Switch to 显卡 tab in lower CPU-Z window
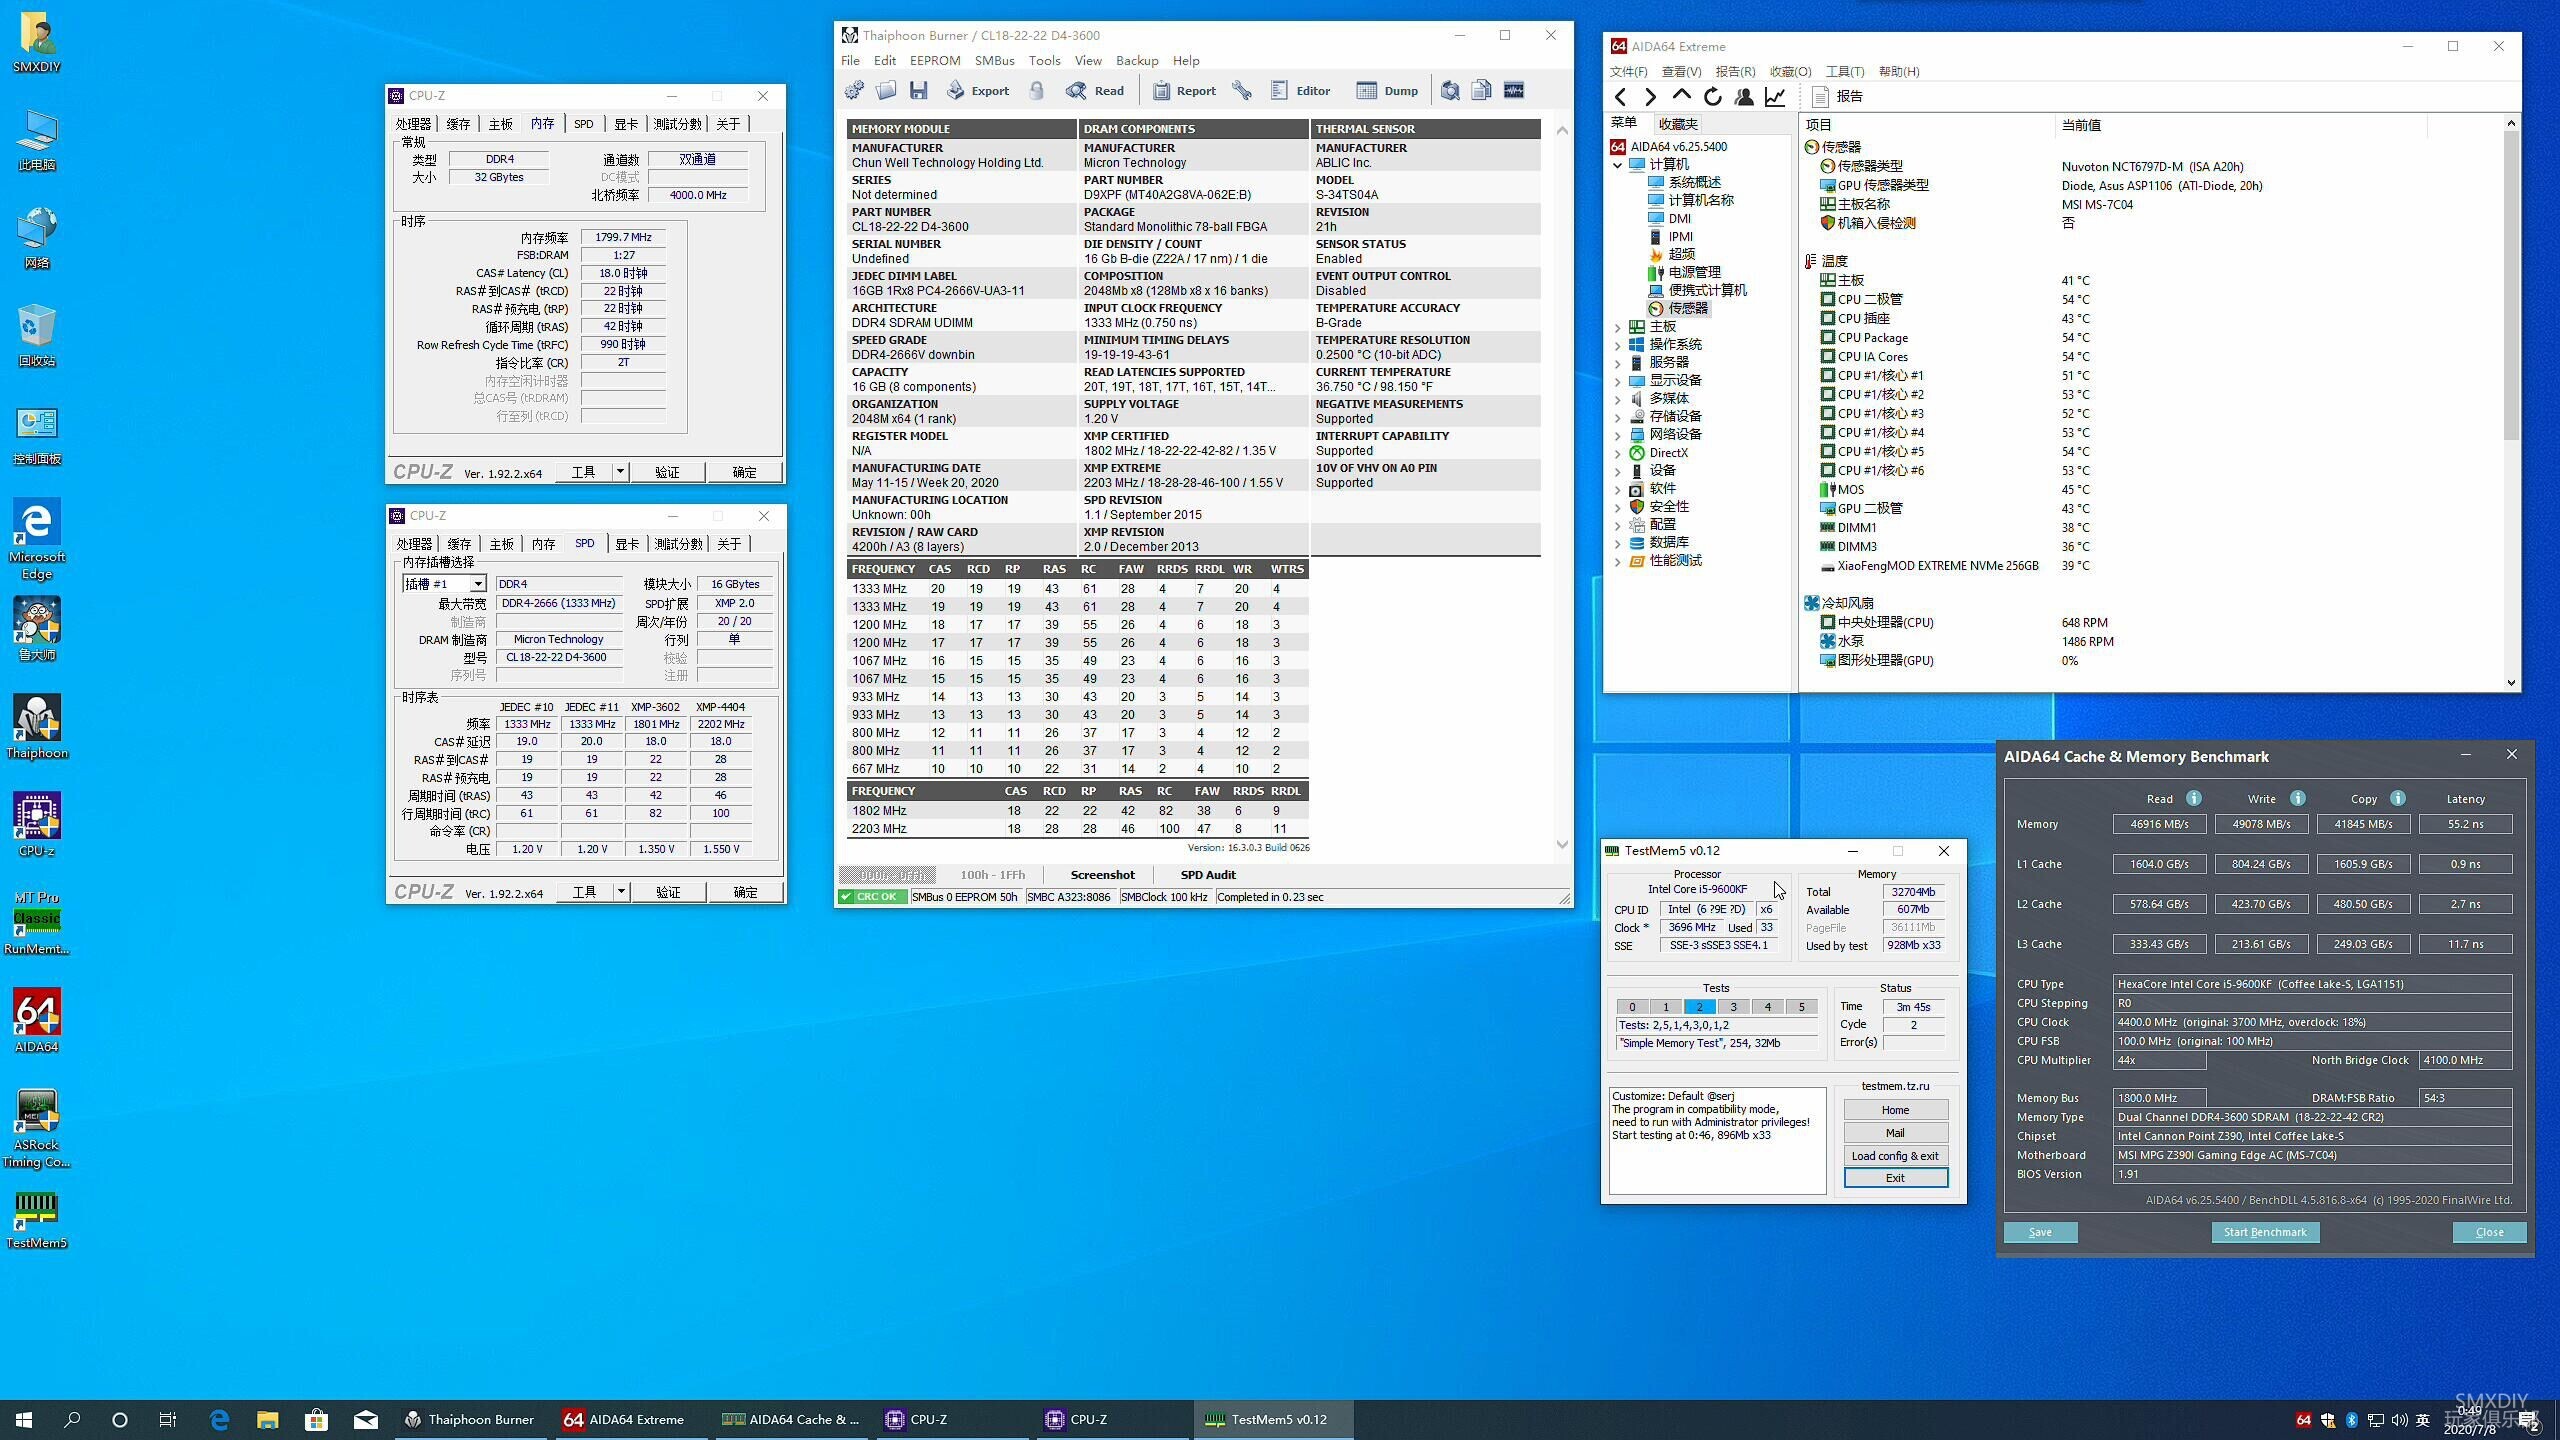 coord(627,544)
